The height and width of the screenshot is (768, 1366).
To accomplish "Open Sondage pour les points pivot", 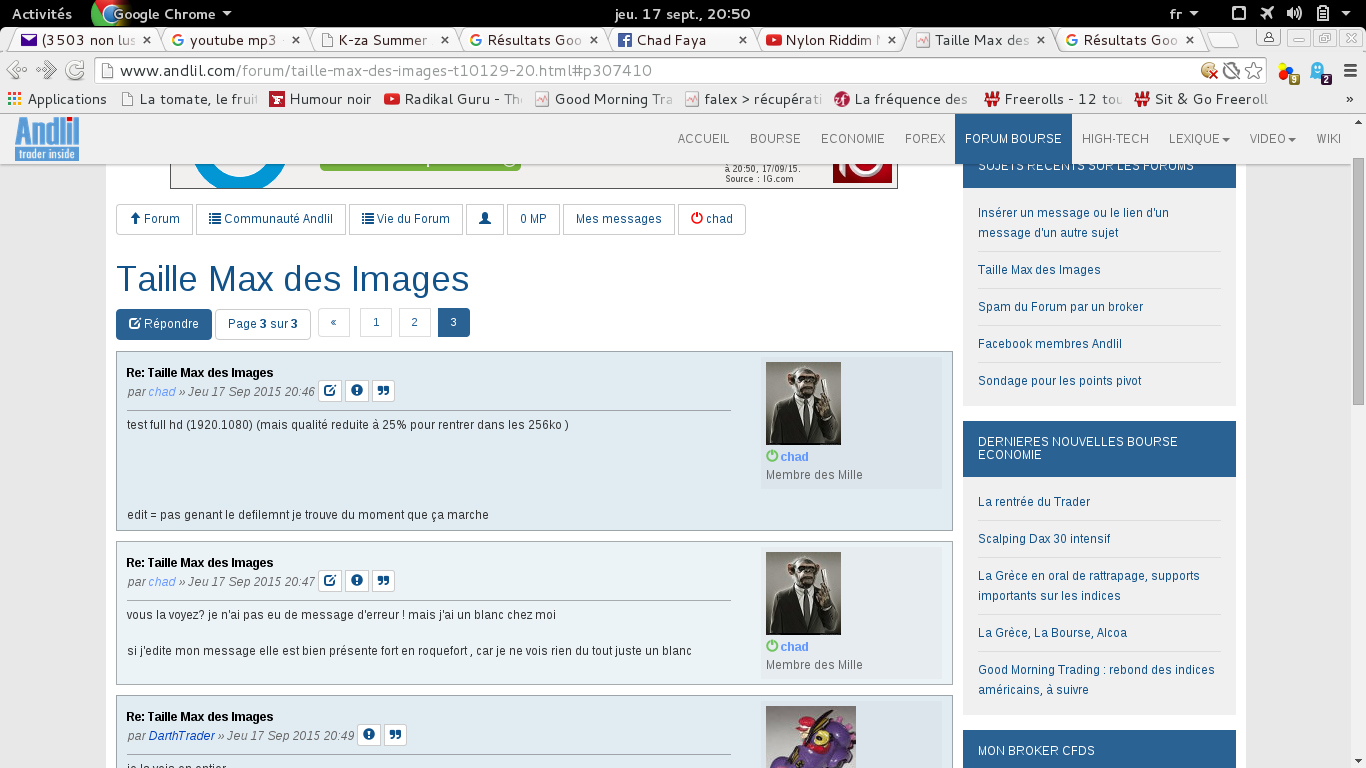I will tap(1059, 381).
